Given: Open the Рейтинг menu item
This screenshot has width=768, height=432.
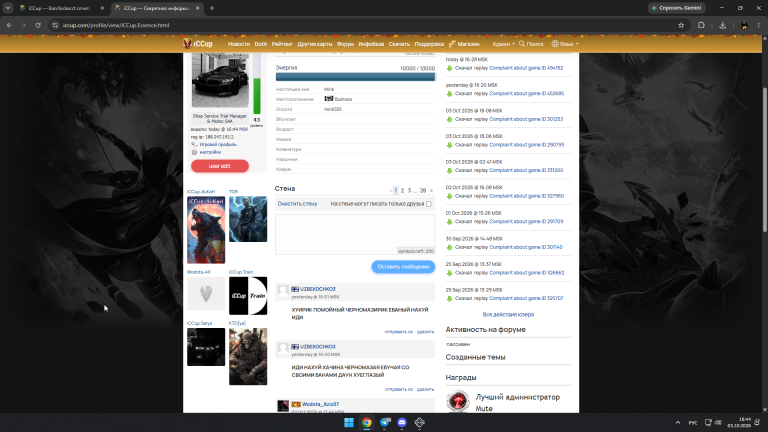Looking at the screenshot, I should (282, 44).
